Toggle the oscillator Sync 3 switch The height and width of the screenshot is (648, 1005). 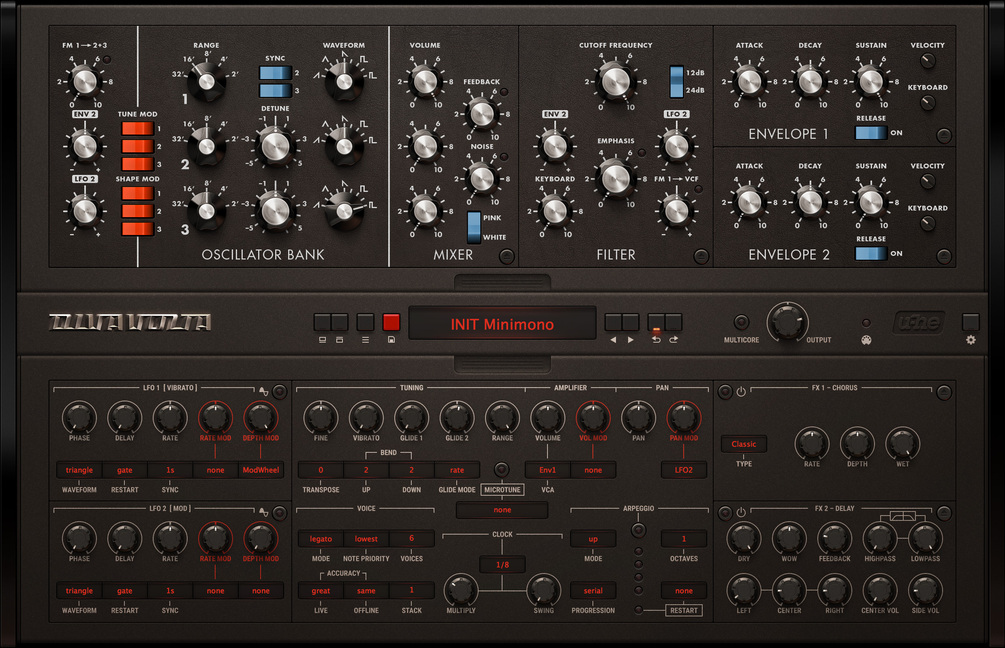[276, 90]
